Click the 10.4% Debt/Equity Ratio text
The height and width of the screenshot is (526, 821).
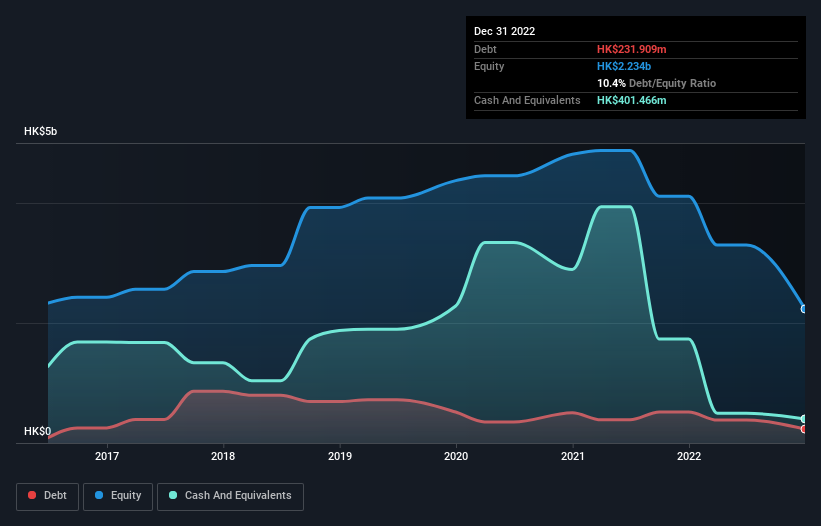[657, 83]
